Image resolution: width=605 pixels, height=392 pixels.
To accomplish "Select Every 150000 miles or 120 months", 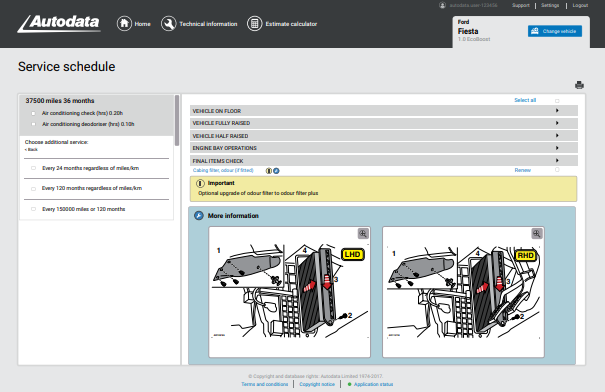I will [34, 209].
